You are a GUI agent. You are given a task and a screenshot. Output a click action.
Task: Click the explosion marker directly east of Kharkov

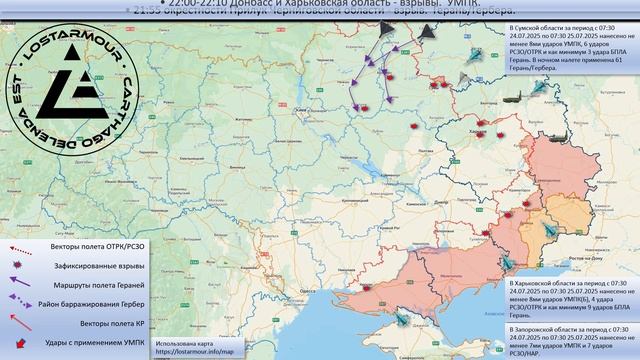500,135
